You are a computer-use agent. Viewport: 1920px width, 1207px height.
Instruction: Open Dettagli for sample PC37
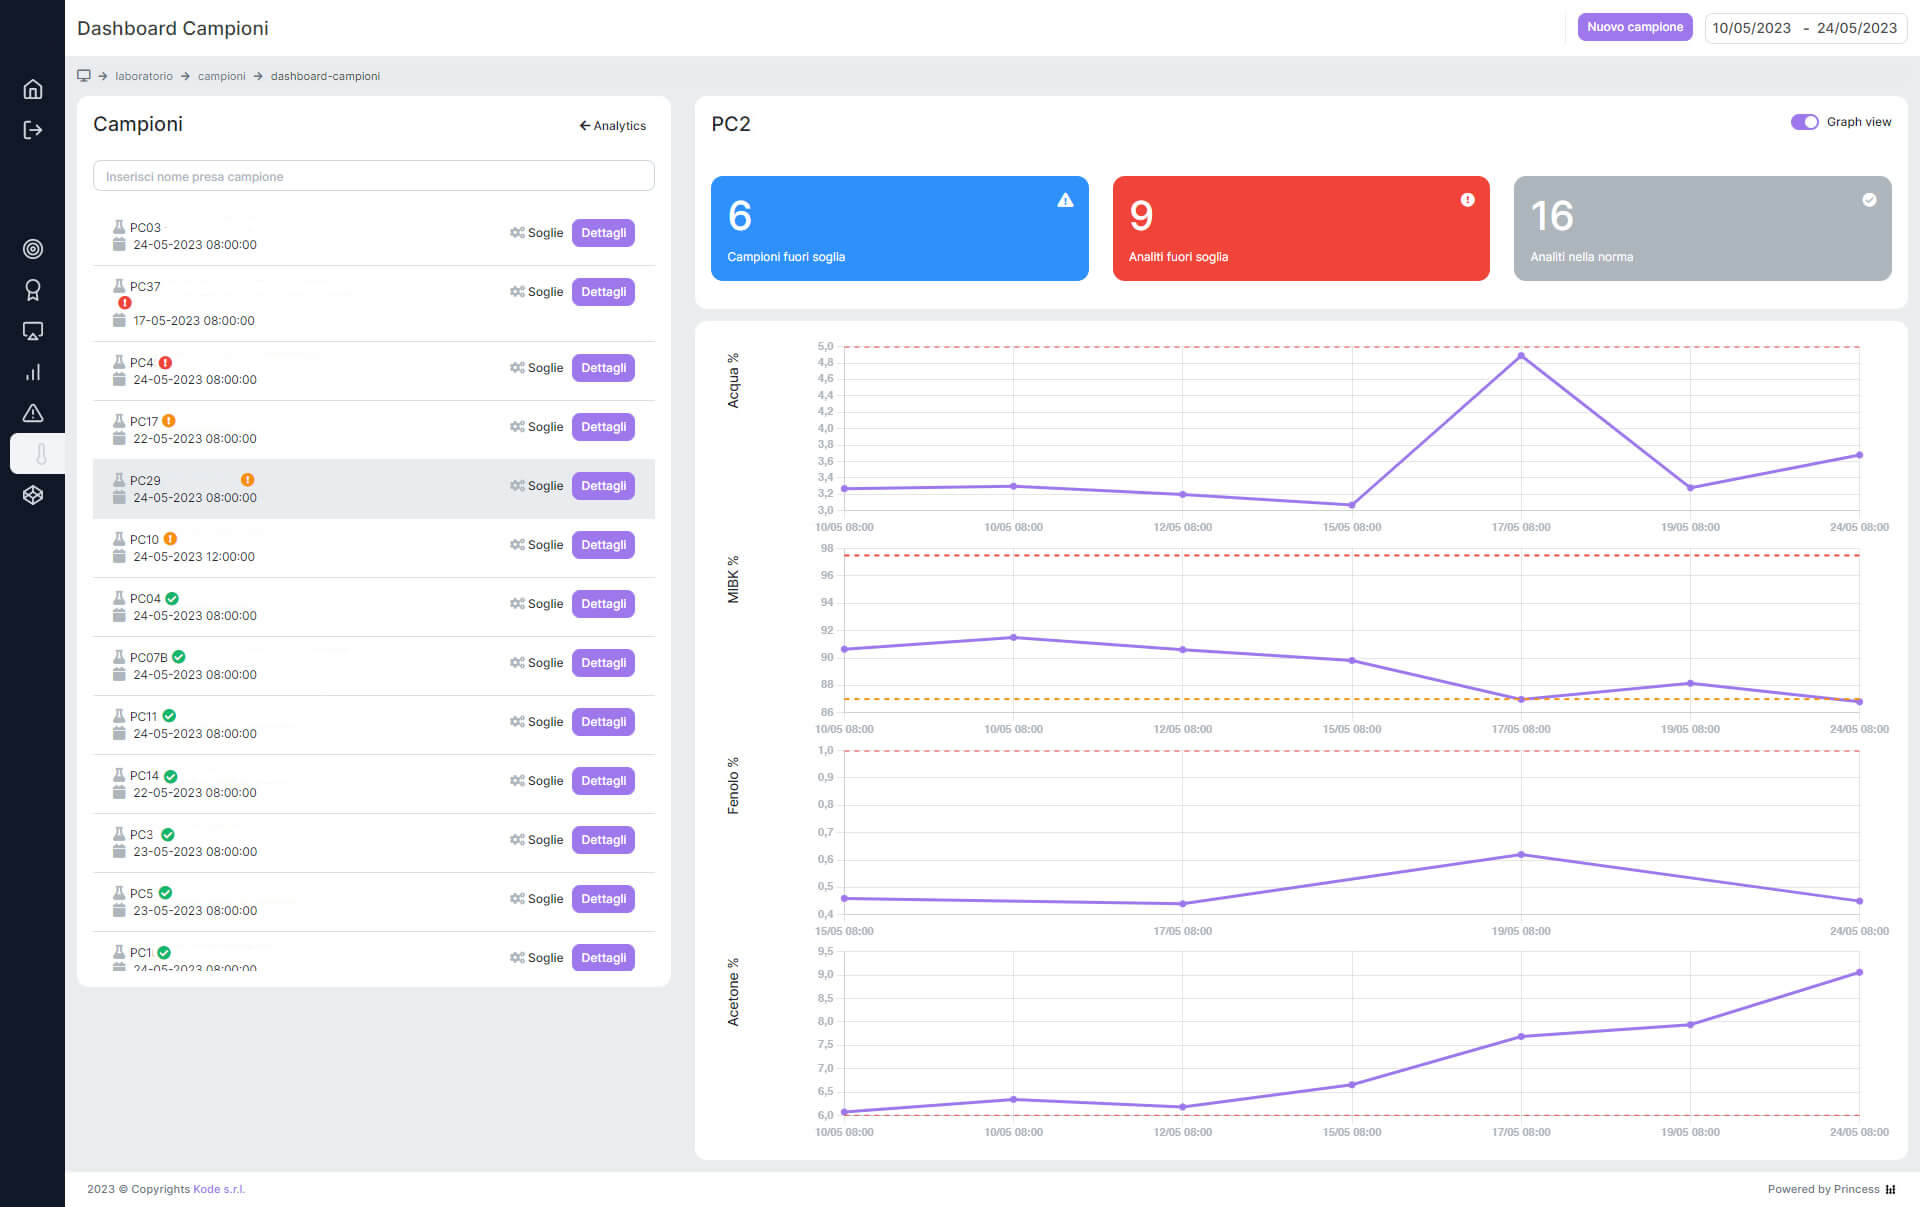pos(603,292)
